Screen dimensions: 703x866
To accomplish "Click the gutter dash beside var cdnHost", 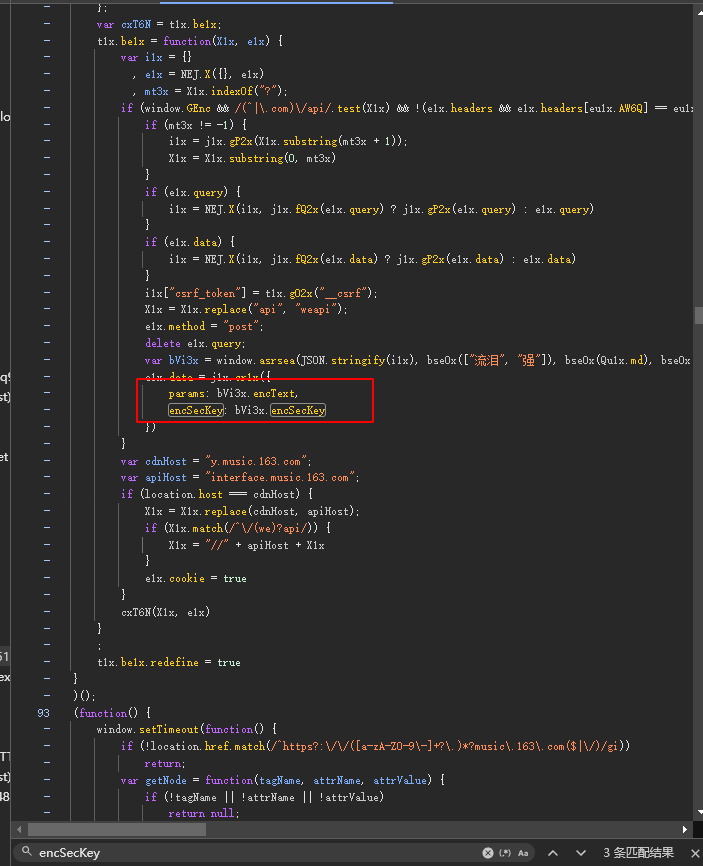I will click(46, 461).
